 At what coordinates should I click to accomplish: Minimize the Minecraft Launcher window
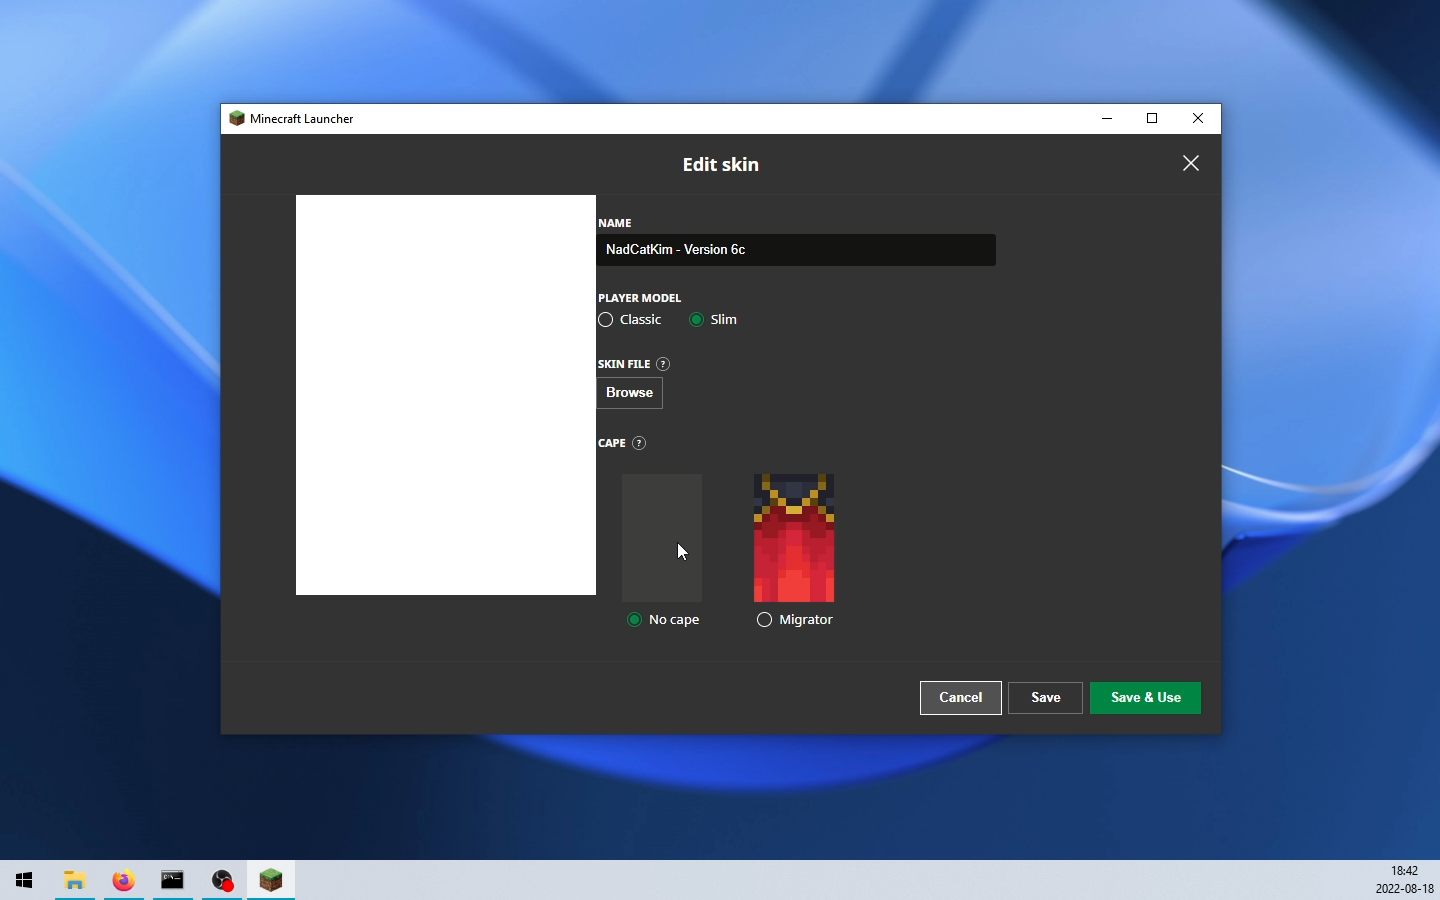1108,118
